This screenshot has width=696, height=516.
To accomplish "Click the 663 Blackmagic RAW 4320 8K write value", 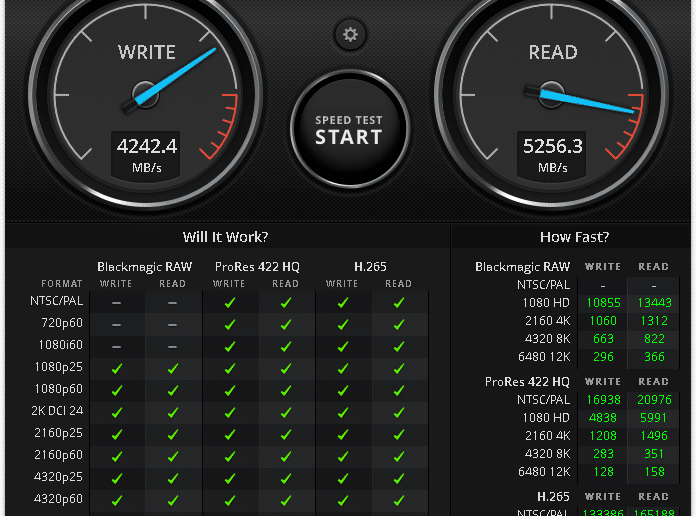I will click(x=603, y=339).
